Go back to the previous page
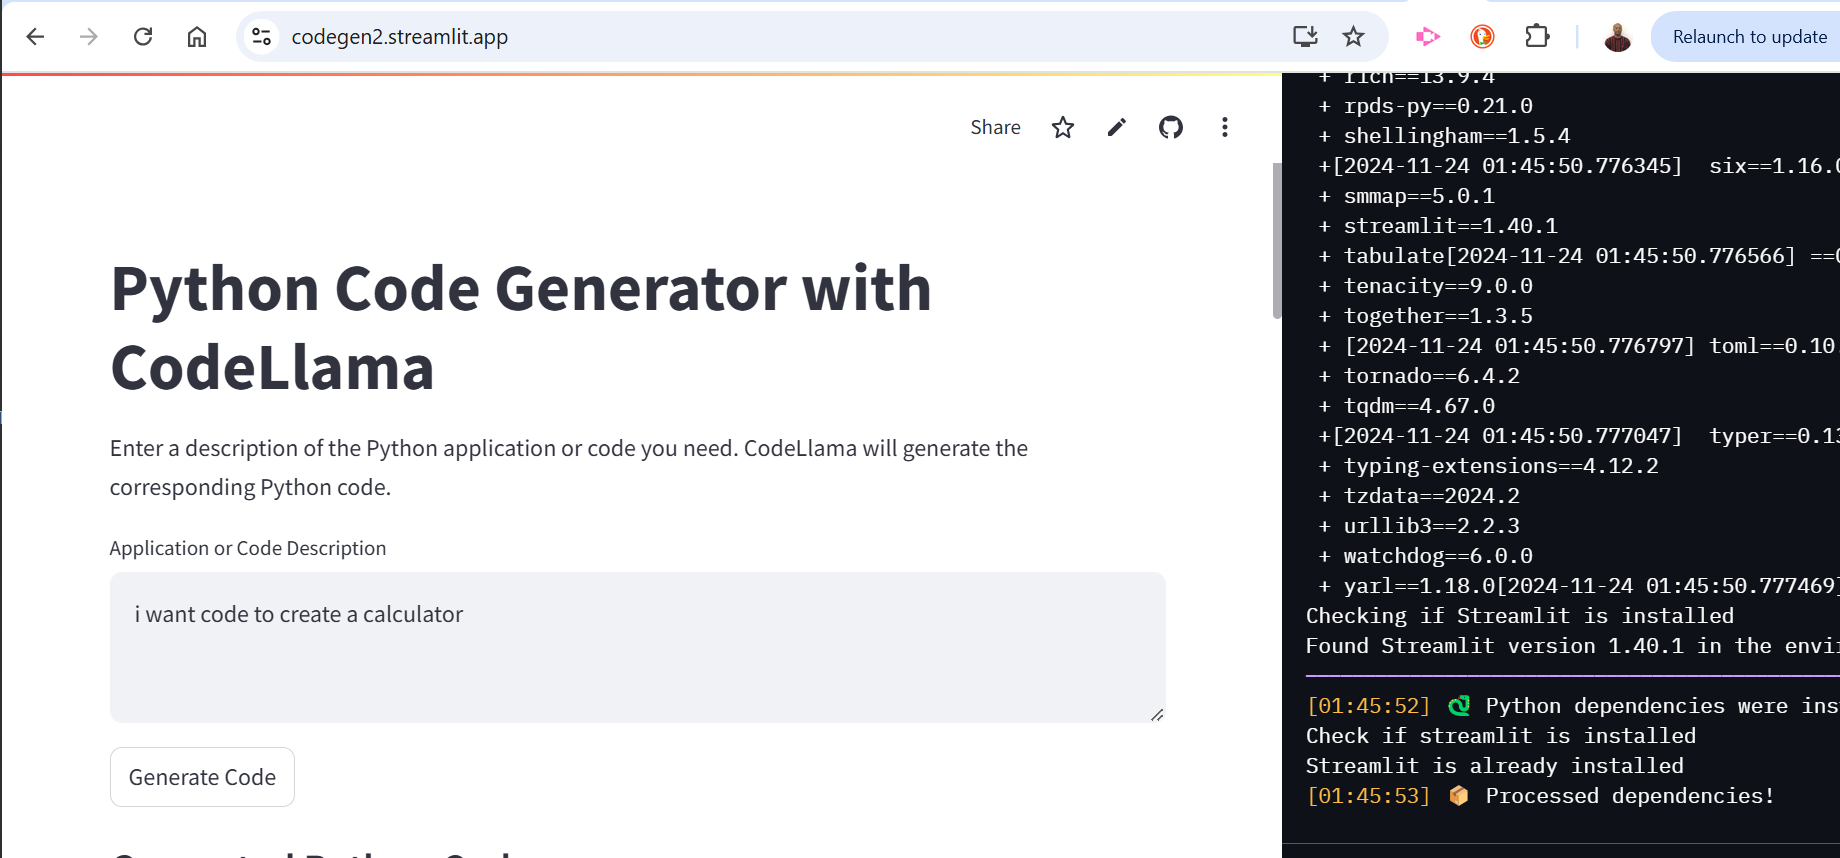 (x=35, y=37)
